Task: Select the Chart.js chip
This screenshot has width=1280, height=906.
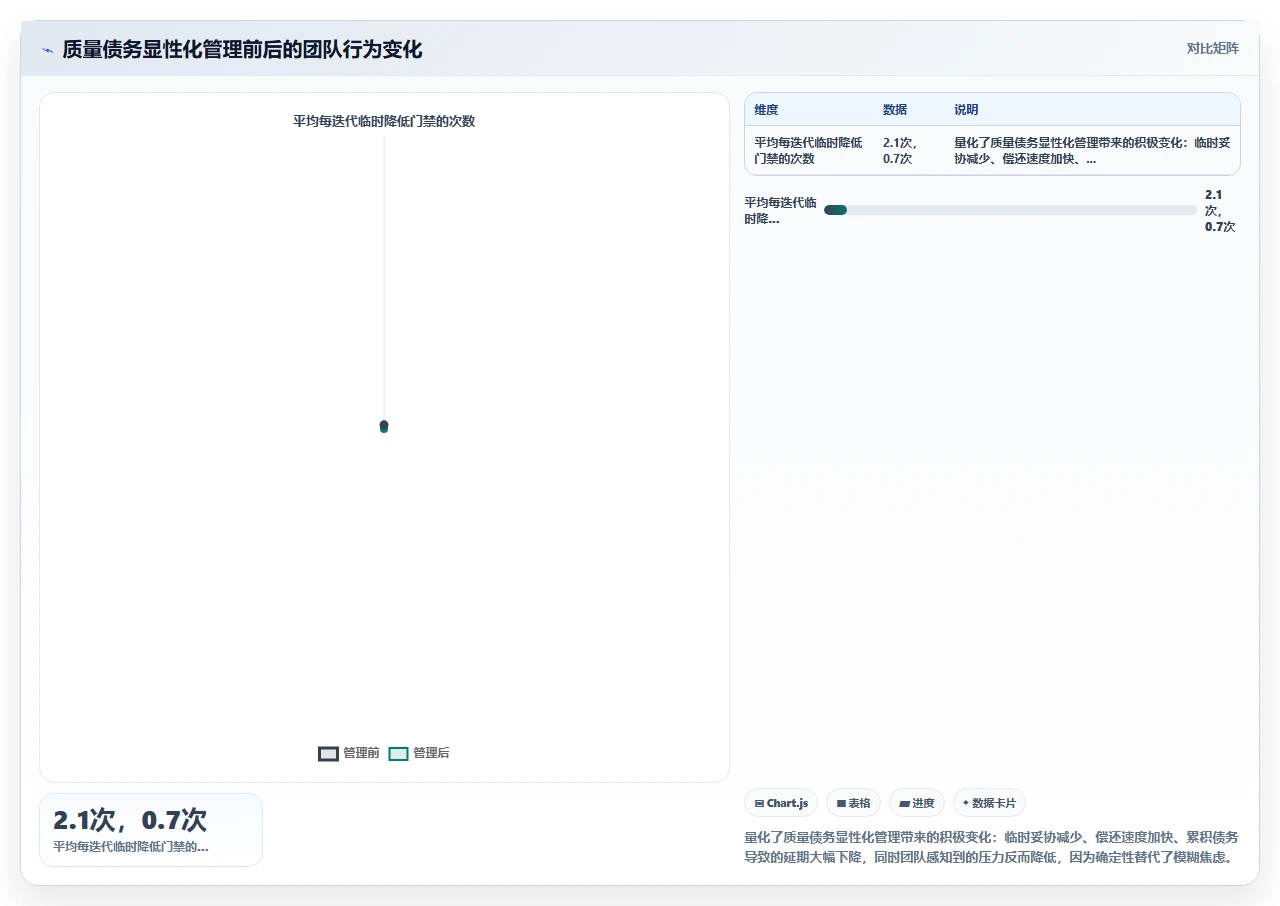Action: tap(781, 803)
